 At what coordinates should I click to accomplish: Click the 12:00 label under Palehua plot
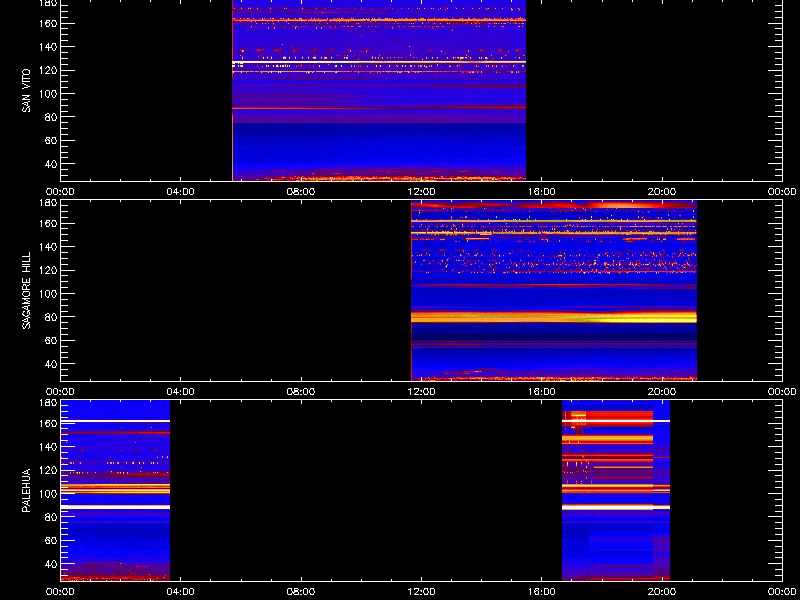tap(421, 592)
